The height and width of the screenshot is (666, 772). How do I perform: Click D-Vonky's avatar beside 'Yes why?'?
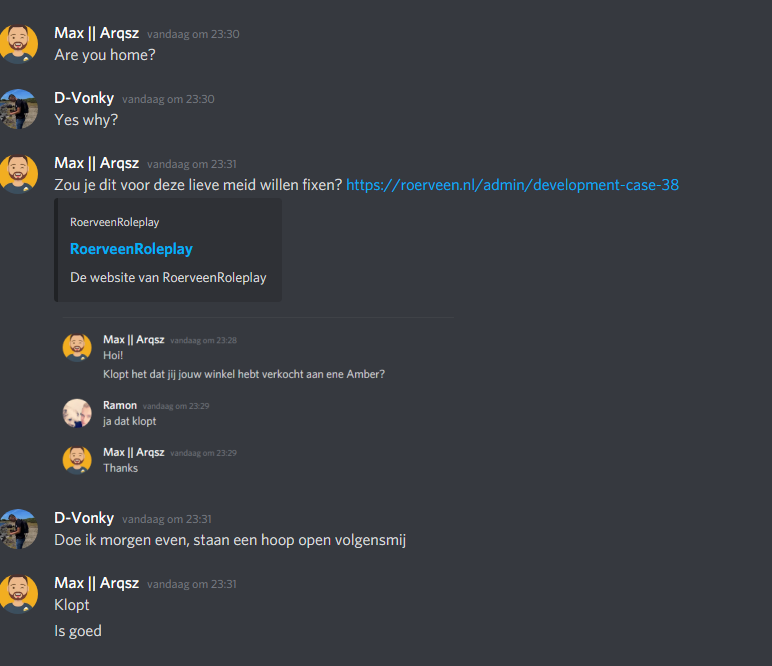click(x=19, y=109)
